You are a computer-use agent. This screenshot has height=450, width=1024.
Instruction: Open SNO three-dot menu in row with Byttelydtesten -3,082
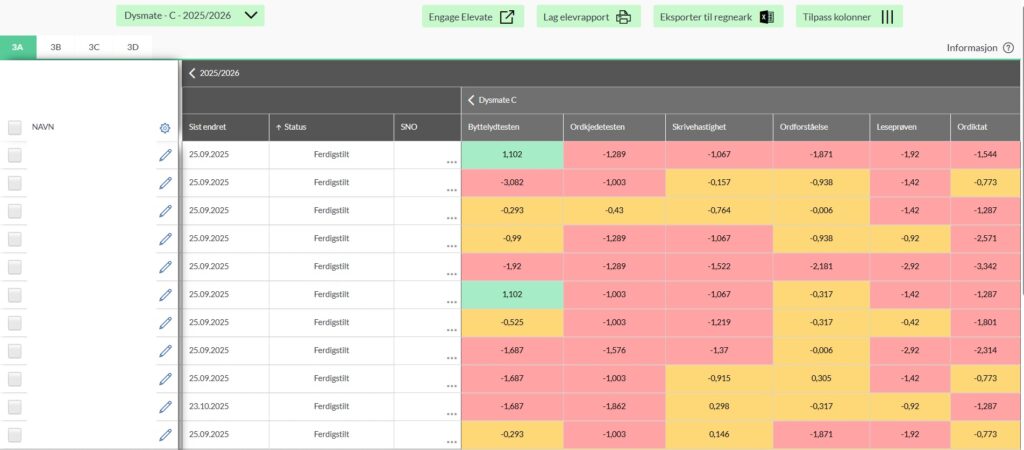[x=451, y=191]
